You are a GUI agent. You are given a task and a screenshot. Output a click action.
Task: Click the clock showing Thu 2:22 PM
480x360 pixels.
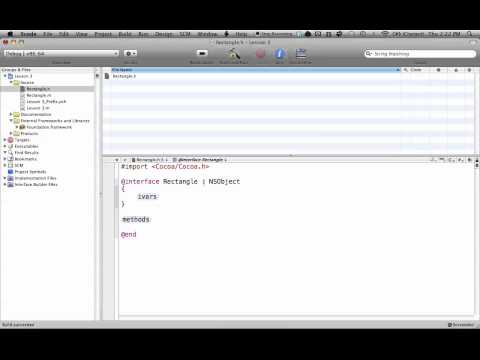coord(444,34)
